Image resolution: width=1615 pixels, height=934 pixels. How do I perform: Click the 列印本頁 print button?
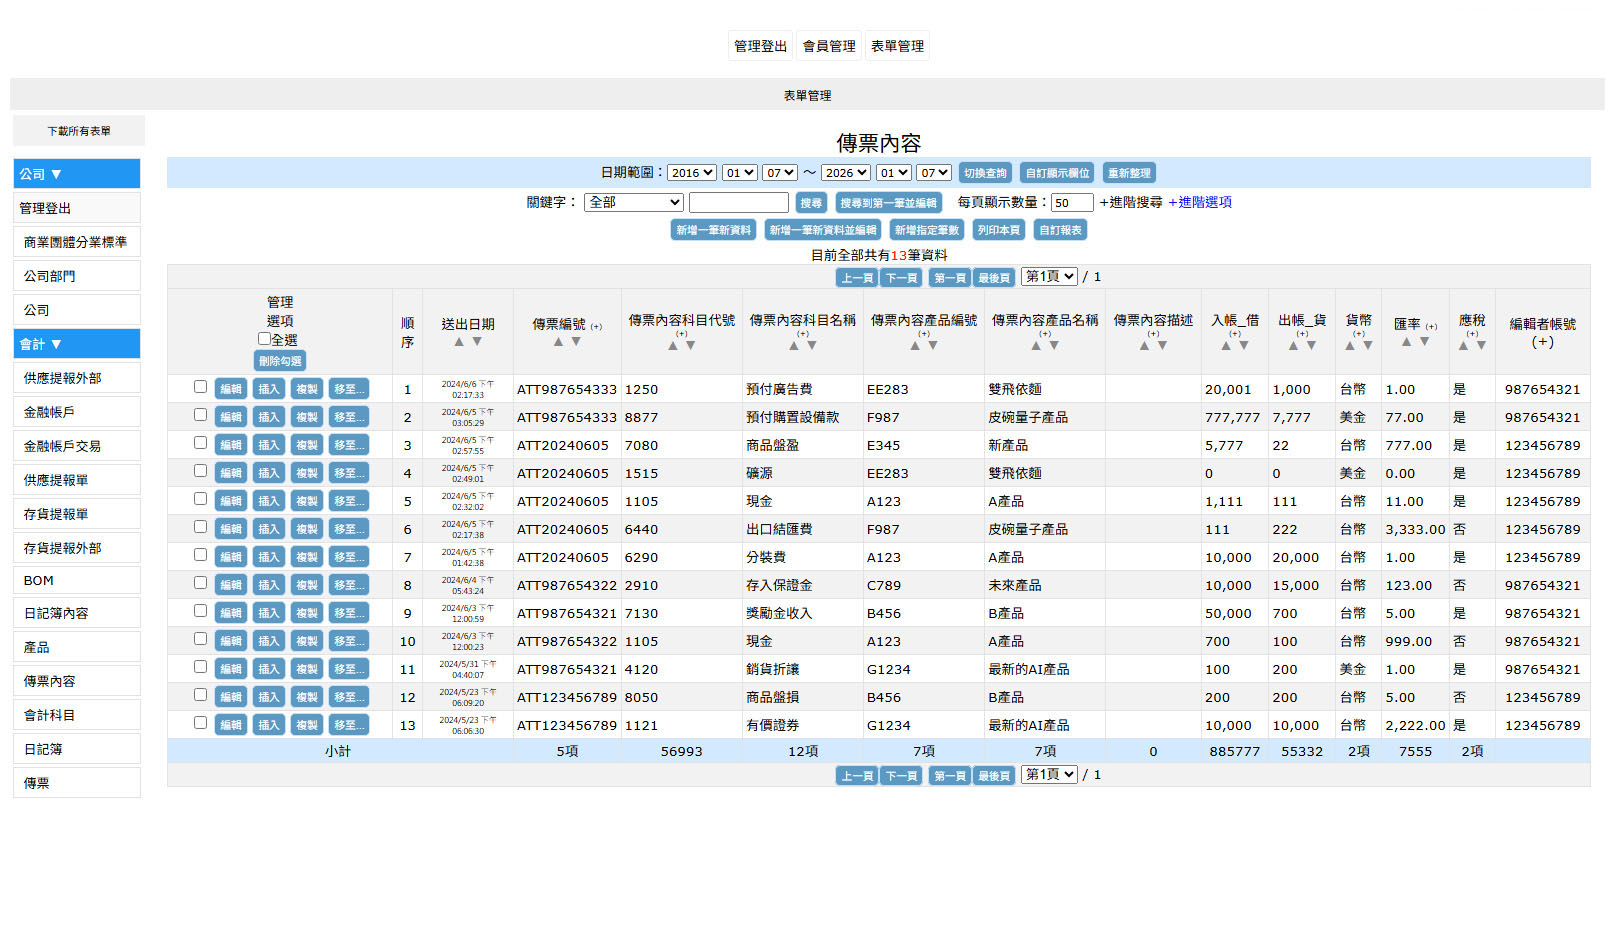pos(998,230)
